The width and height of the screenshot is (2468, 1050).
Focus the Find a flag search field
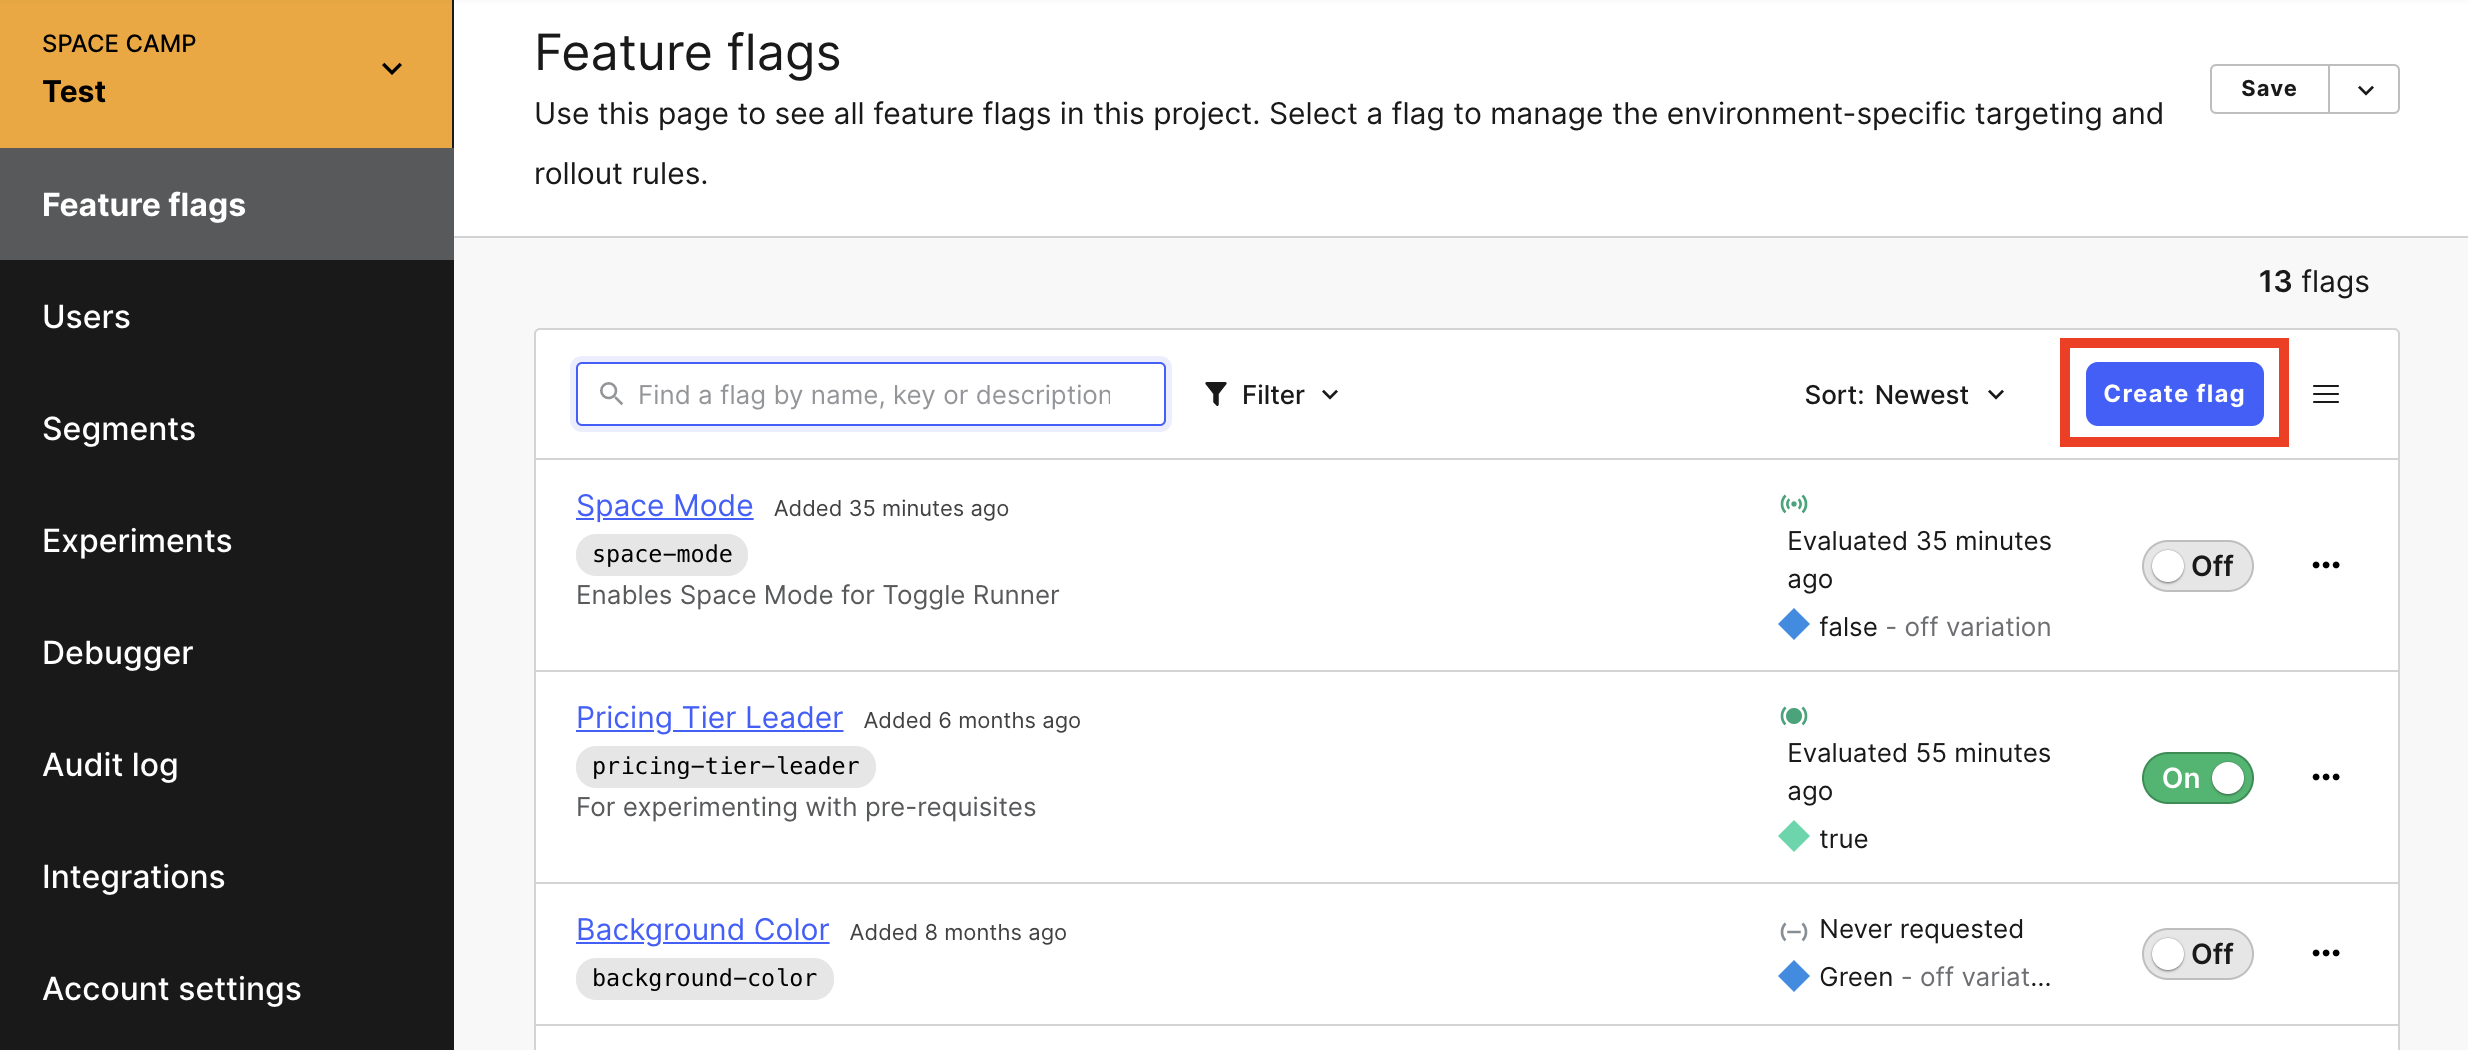pos(870,394)
